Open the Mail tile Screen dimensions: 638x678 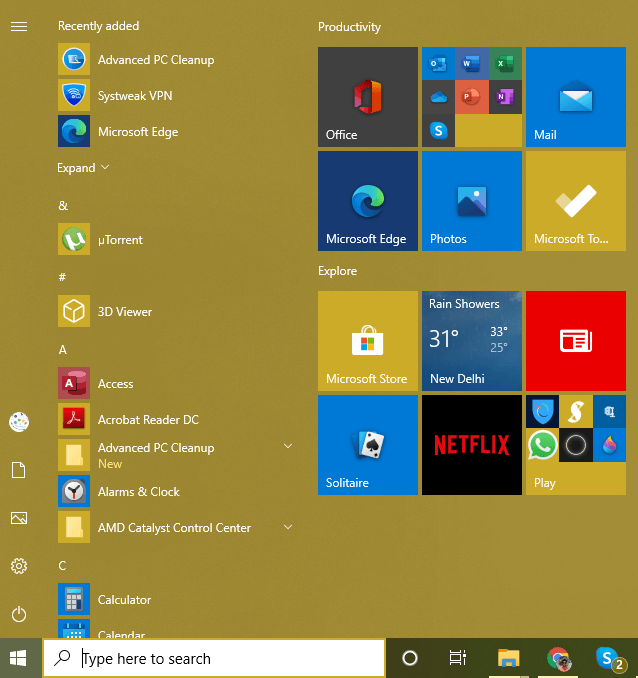[576, 97]
